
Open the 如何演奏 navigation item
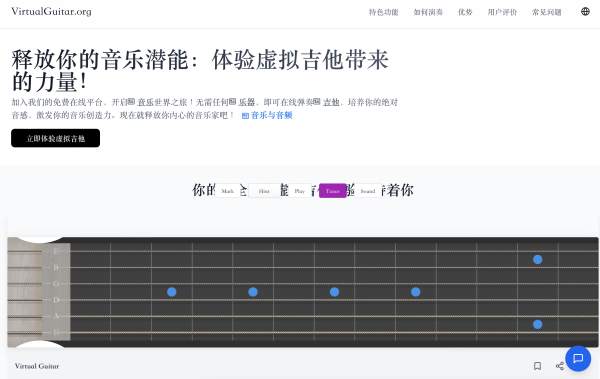428,12
